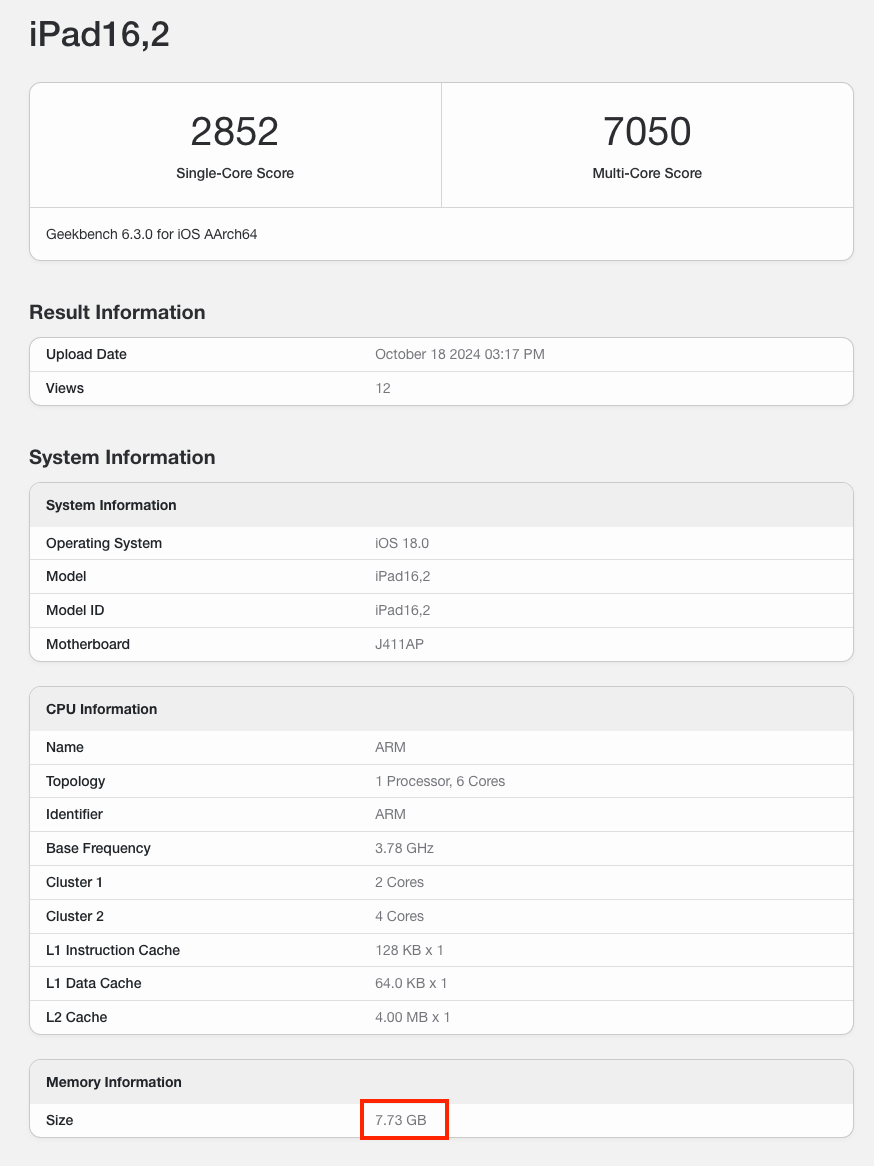The height and width of the screenshot is (1166, 874).
Task: Click the Views label
Action: point(65,388)
